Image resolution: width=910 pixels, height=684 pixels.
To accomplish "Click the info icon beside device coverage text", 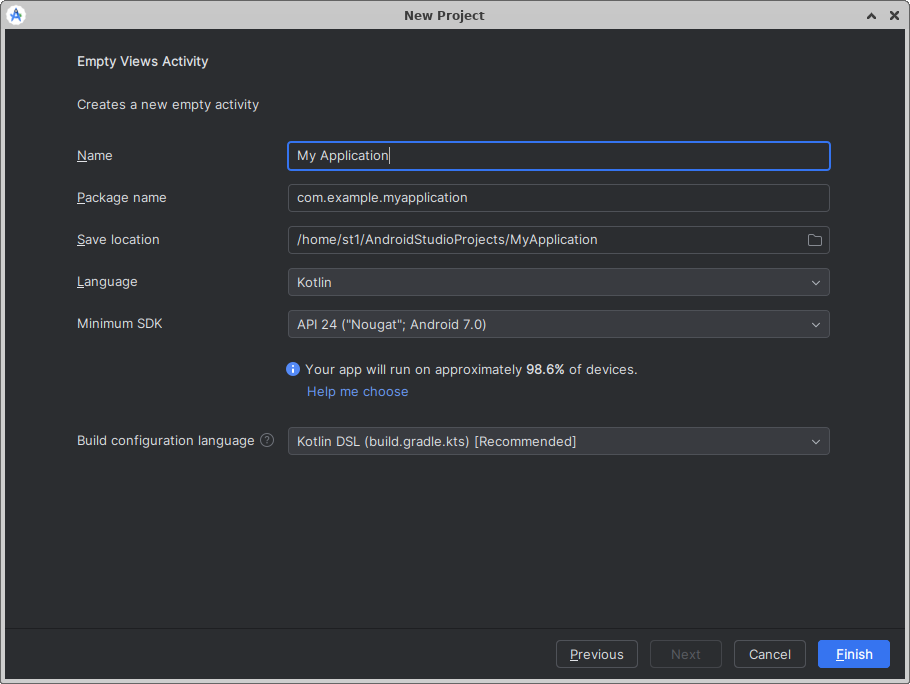I will [293, 369].
